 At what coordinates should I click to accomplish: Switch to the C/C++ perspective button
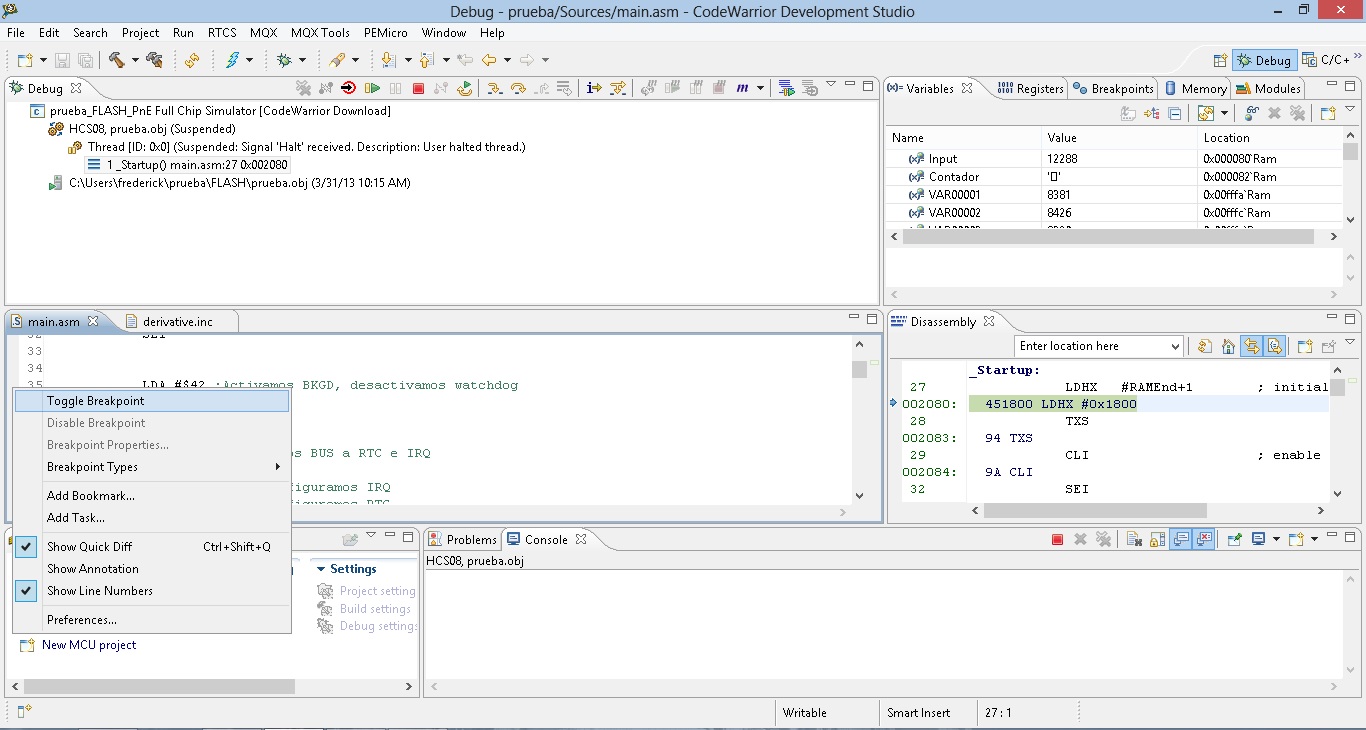click(x=1326, y=61)
